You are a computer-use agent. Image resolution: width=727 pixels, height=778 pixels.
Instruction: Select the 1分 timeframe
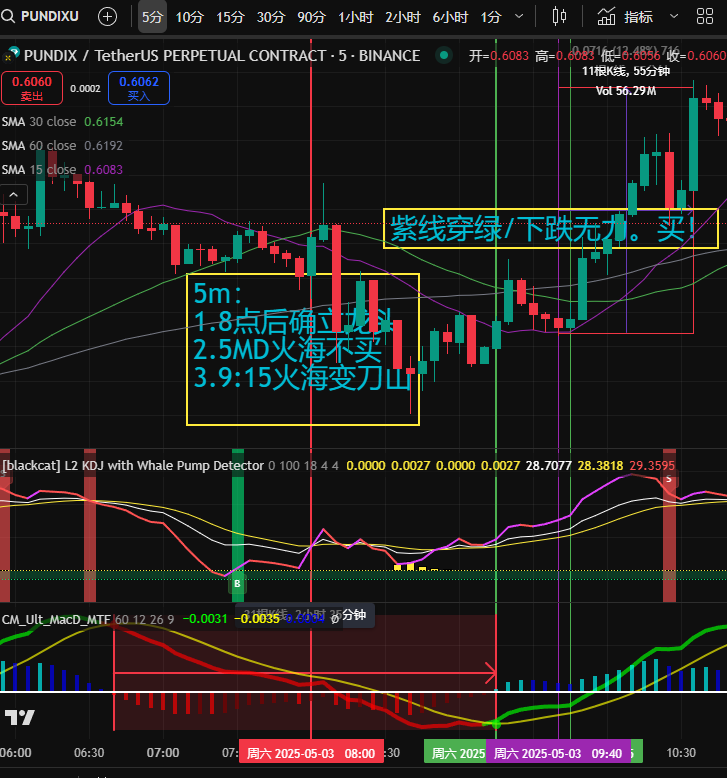491,17
